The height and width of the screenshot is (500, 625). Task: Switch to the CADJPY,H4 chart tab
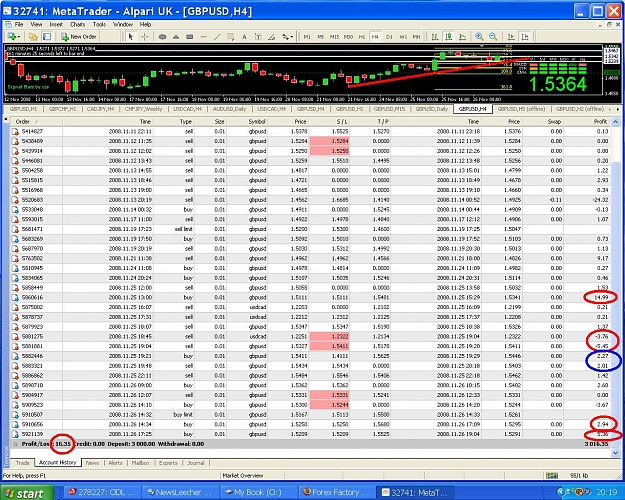click(x=100, y=109)
